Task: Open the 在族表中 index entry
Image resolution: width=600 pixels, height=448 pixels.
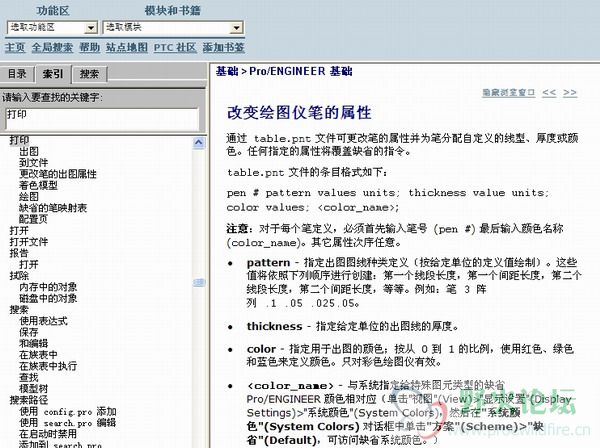Action: [x=38, y=355]
